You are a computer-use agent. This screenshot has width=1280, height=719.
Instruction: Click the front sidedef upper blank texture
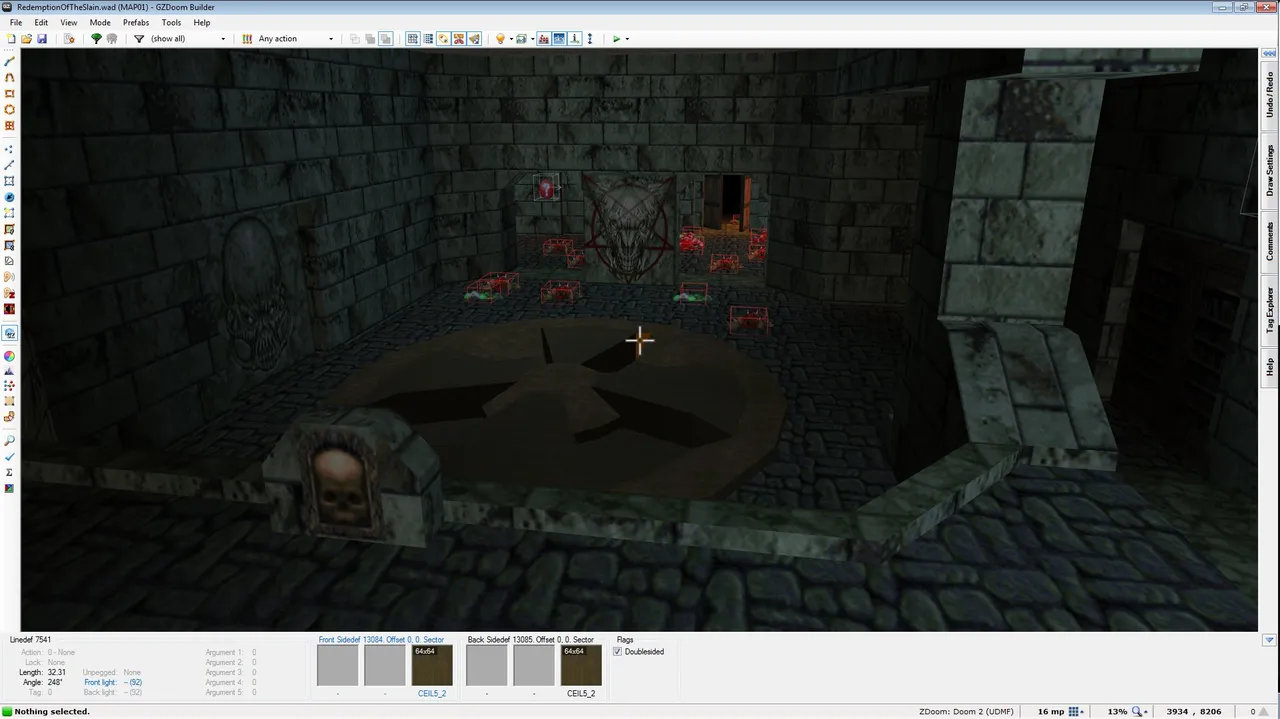pyautogui.click(x=337, y=665)
